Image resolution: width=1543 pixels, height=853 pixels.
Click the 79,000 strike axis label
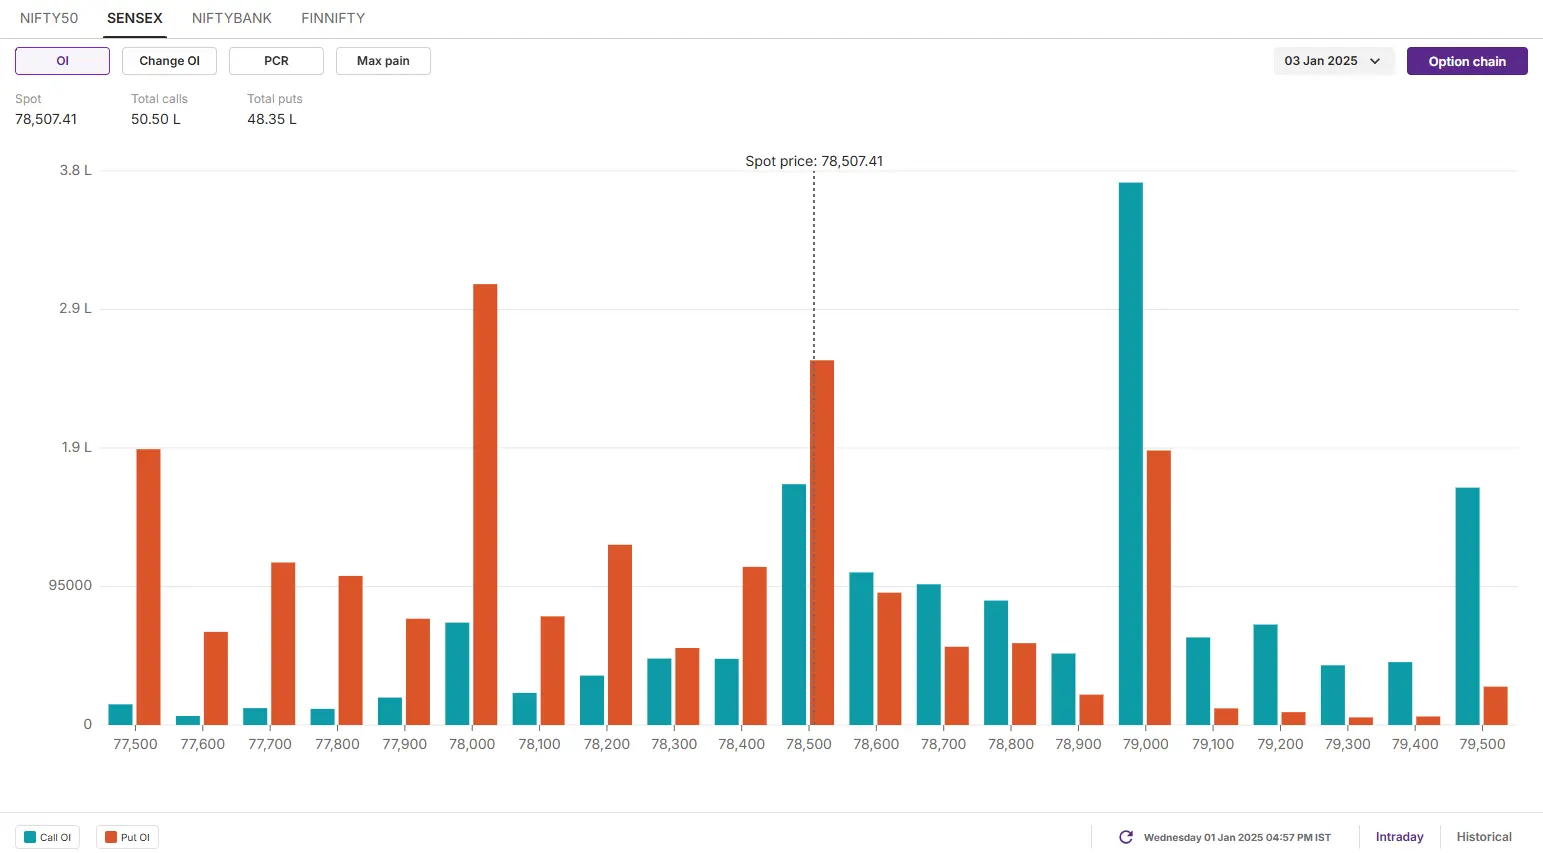click(x=1146, y=744)
